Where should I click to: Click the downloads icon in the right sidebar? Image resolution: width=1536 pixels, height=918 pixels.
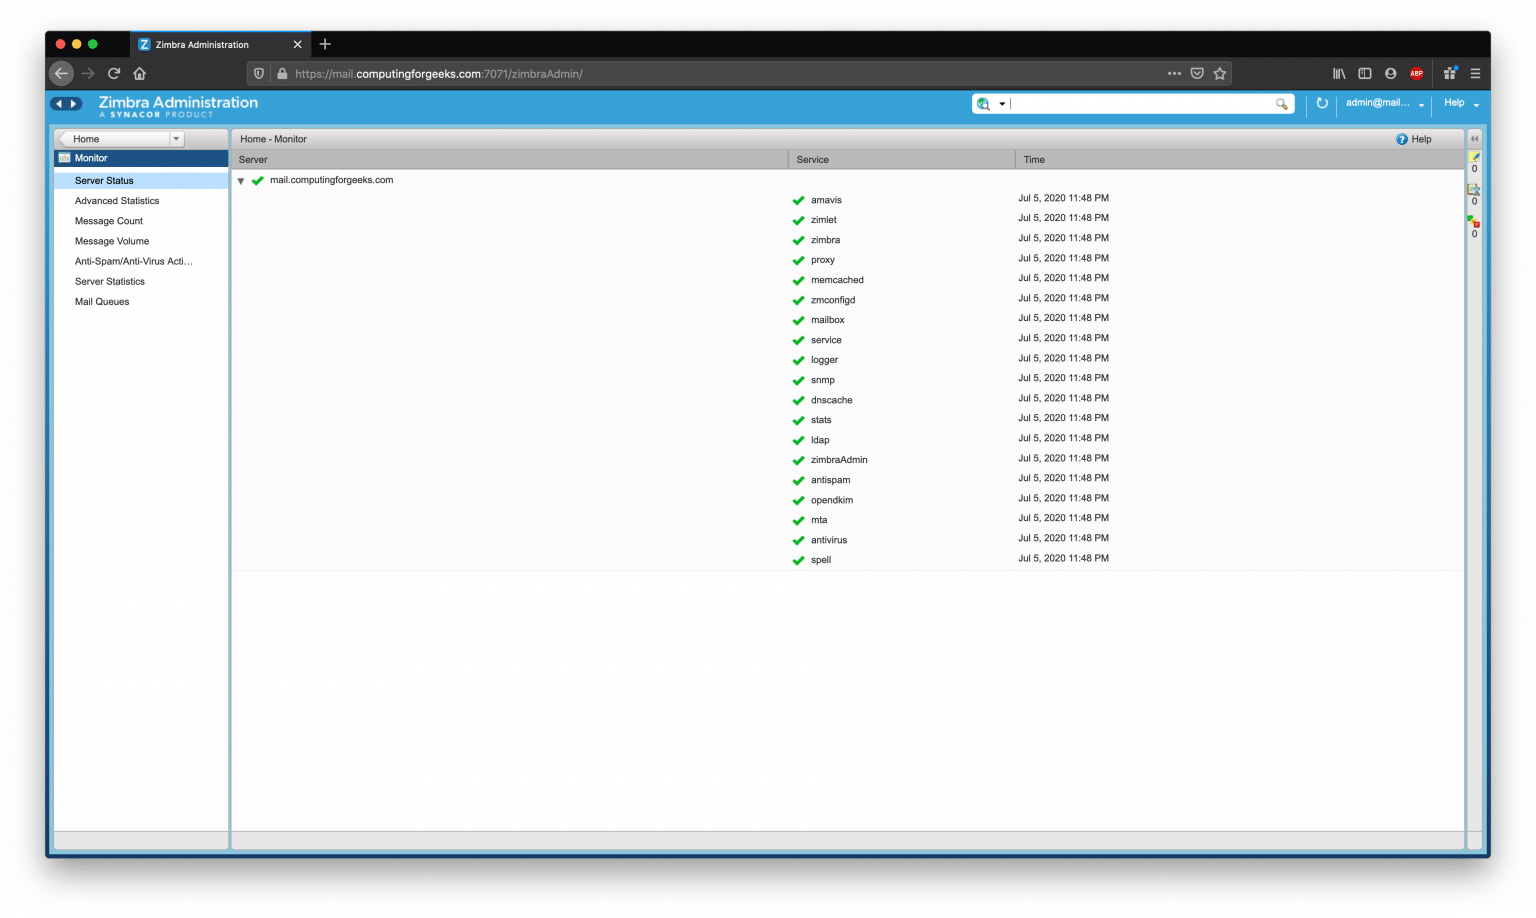1474,222
